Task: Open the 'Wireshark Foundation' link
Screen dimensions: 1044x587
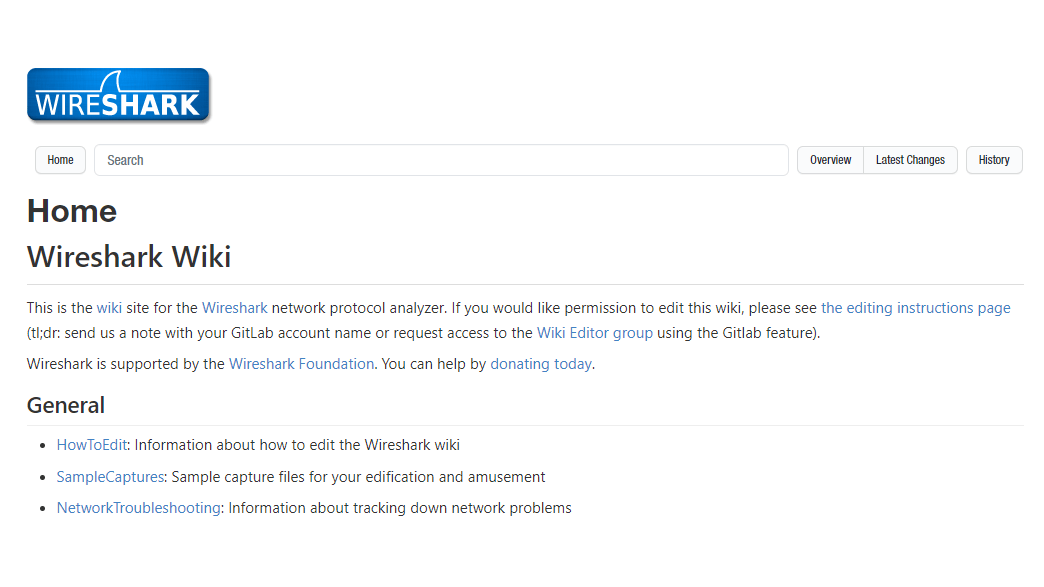Action: coord(301,364)
